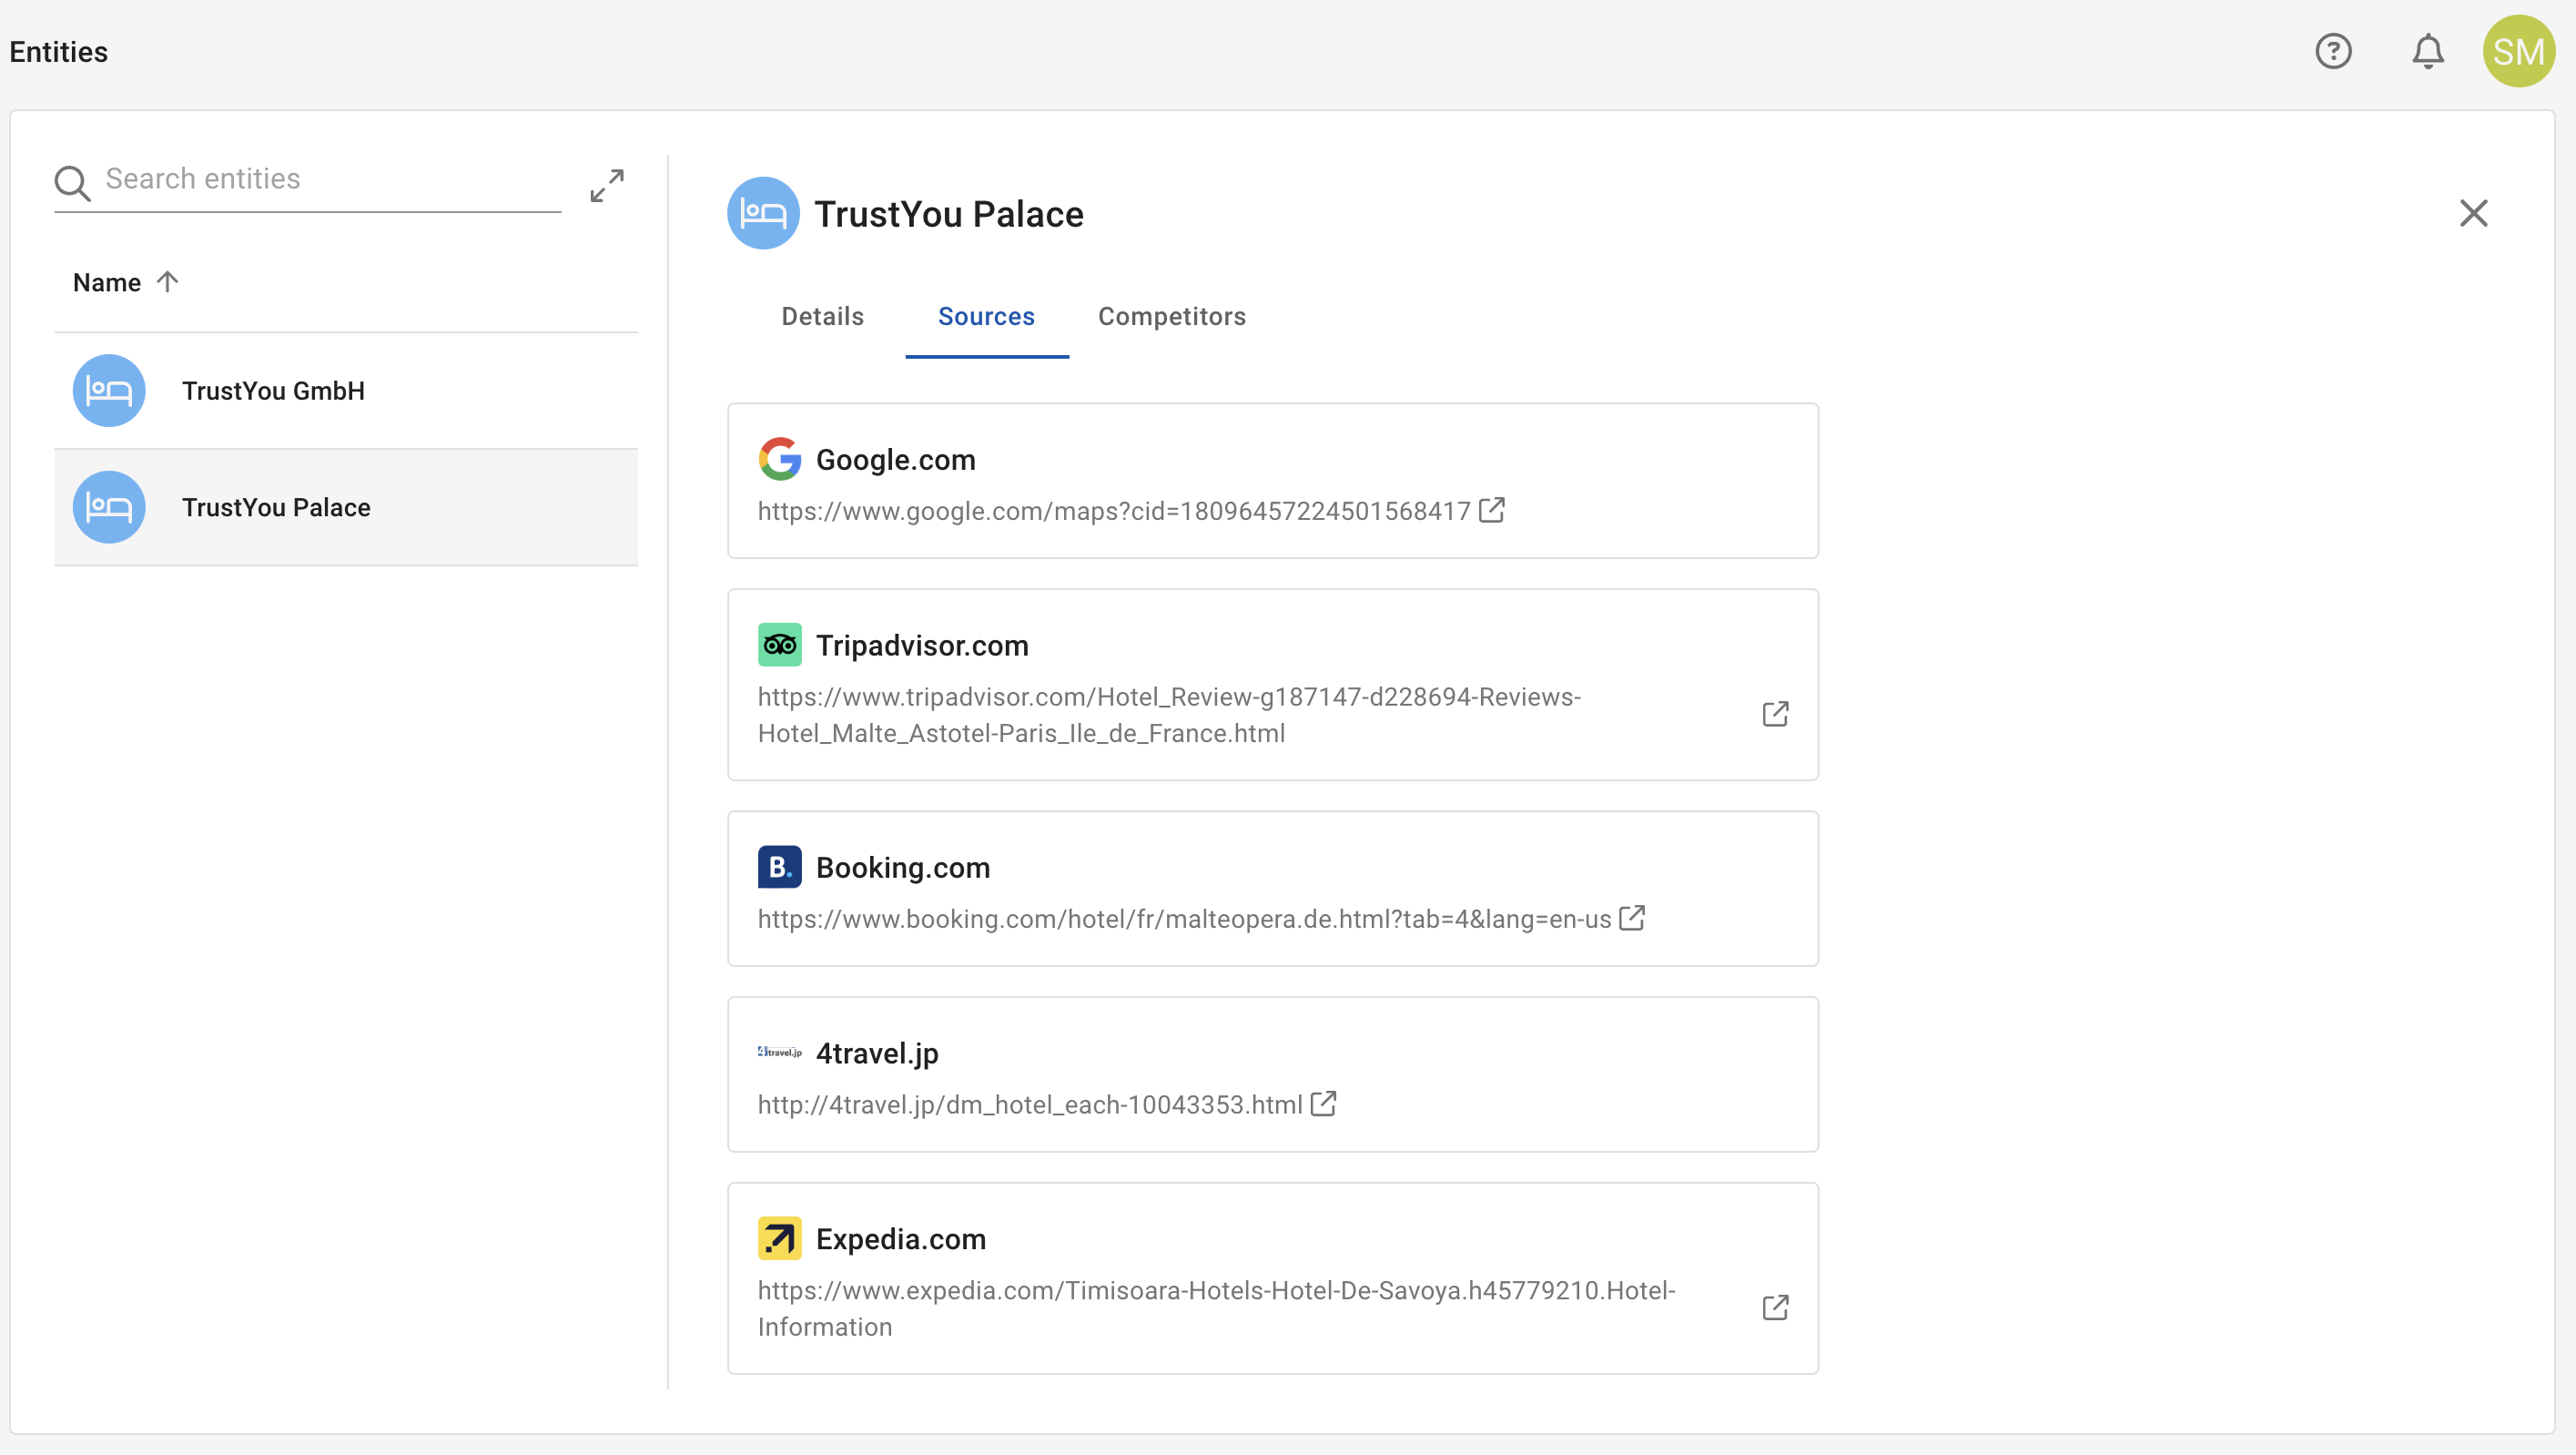Image resolution: width=2576 pixels, height=1455 pixels.
Task: Click the Entities page title
Action: point(58,52)
